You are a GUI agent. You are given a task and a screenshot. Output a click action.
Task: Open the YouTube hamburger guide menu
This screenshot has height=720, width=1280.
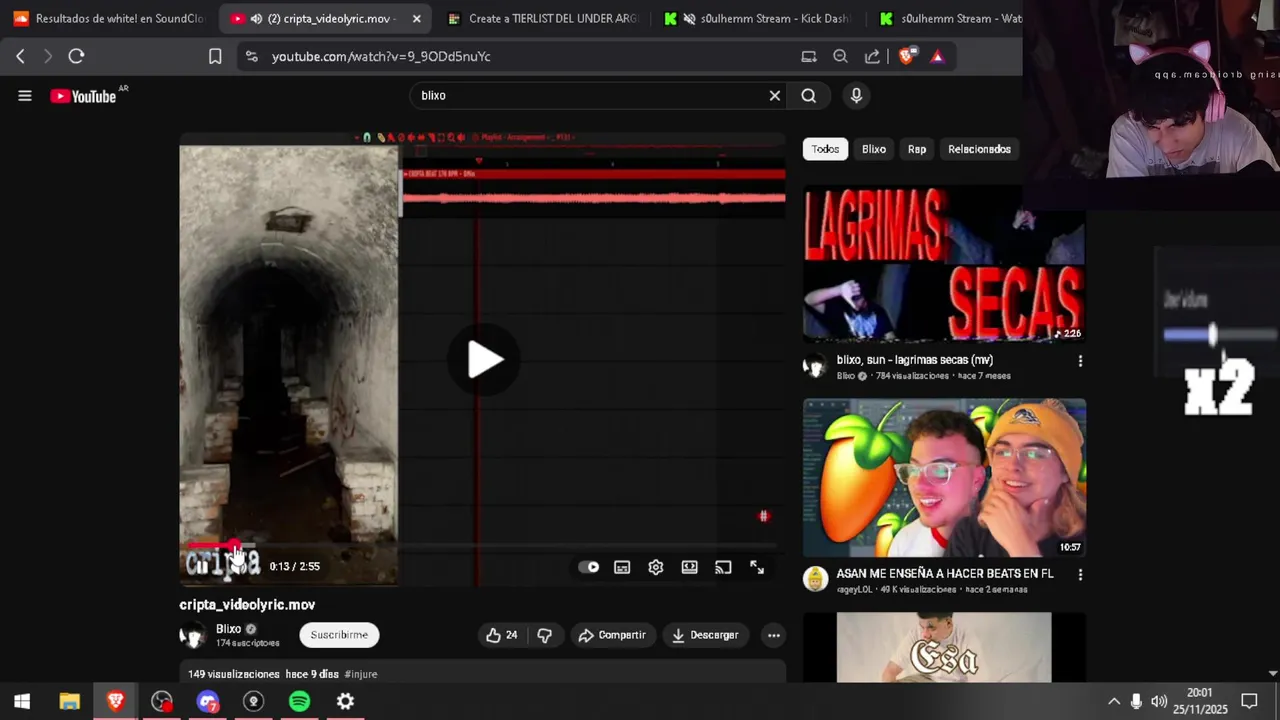[25, 96]
